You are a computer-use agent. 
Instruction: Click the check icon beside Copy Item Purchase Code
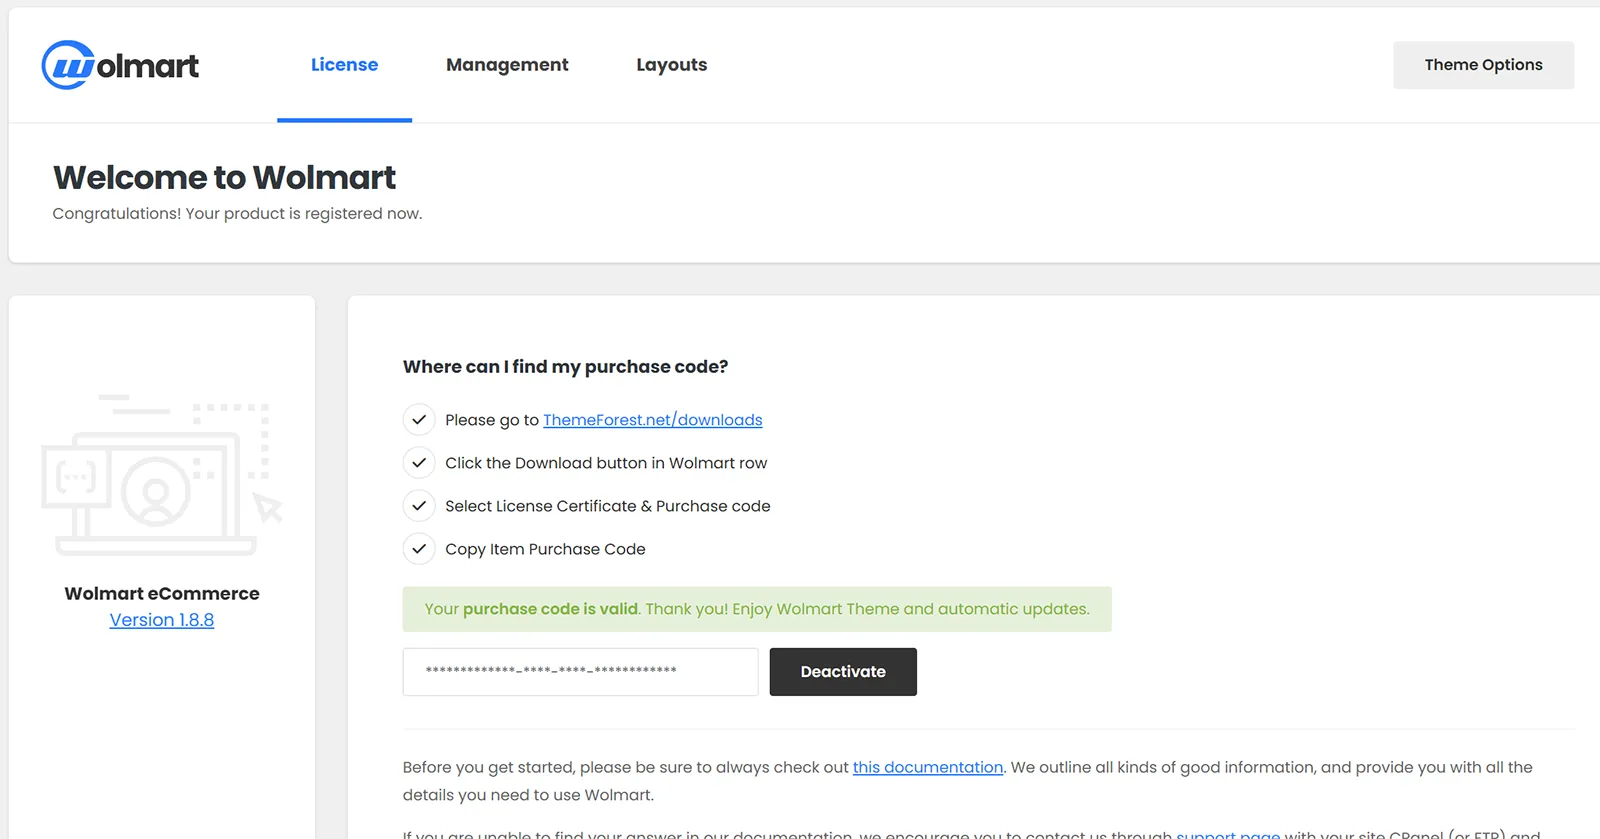tap(419, 549)
